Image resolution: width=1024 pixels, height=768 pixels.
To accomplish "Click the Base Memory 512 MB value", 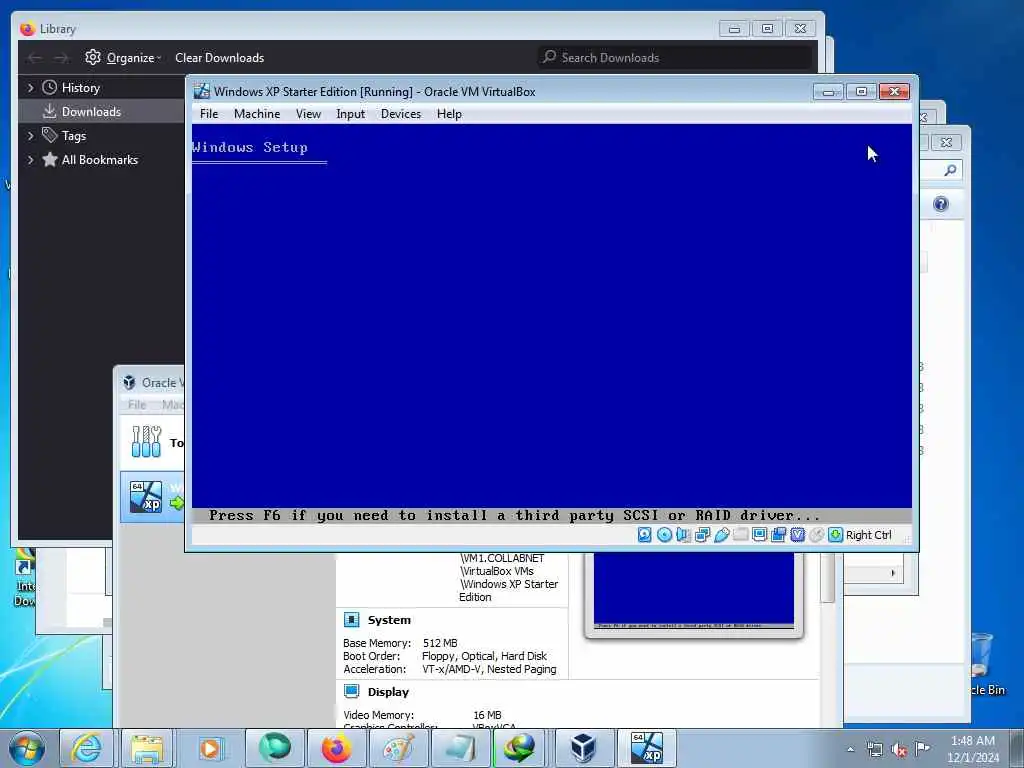I will point(440,643).
